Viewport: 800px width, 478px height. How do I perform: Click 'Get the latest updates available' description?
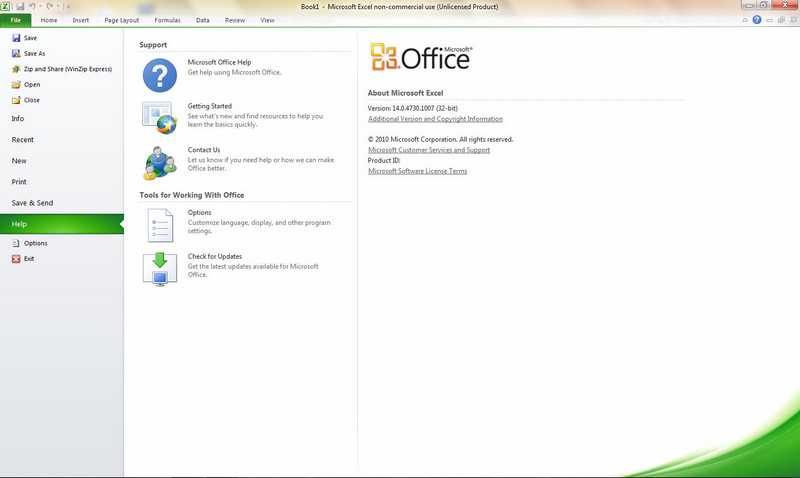tap(253, 270)
